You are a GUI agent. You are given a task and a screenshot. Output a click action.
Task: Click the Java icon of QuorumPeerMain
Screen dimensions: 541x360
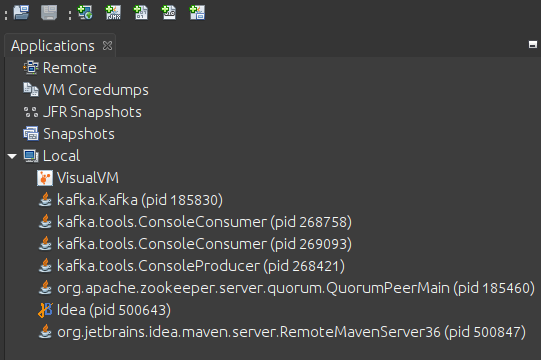[x=45, y=288]
